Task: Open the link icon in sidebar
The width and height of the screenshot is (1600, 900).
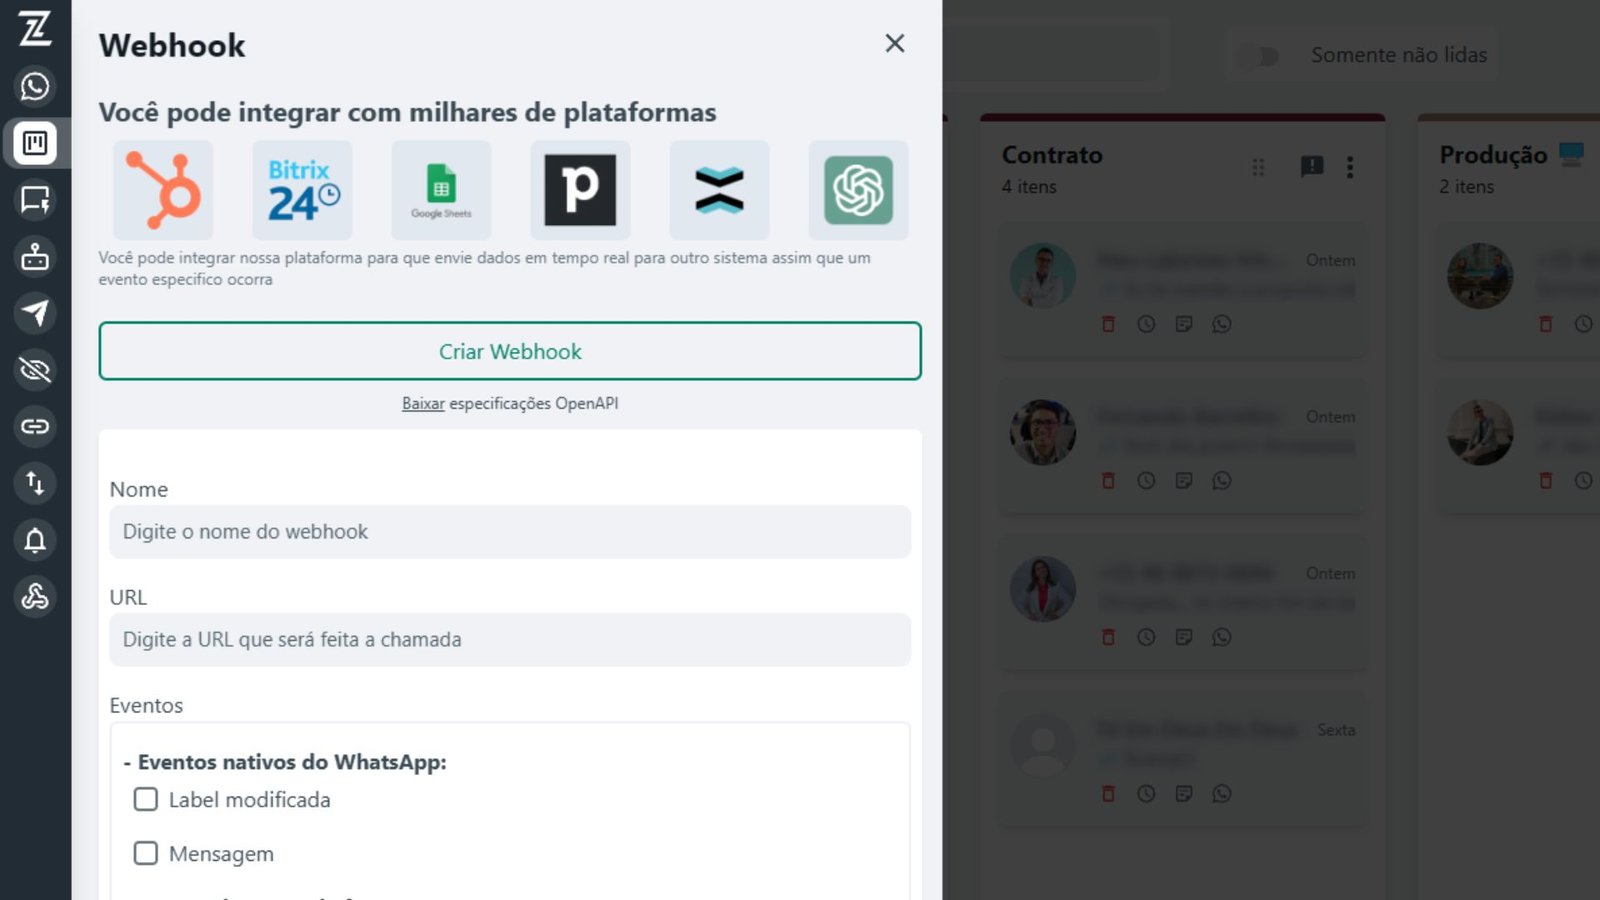Action: pos(35,427)
